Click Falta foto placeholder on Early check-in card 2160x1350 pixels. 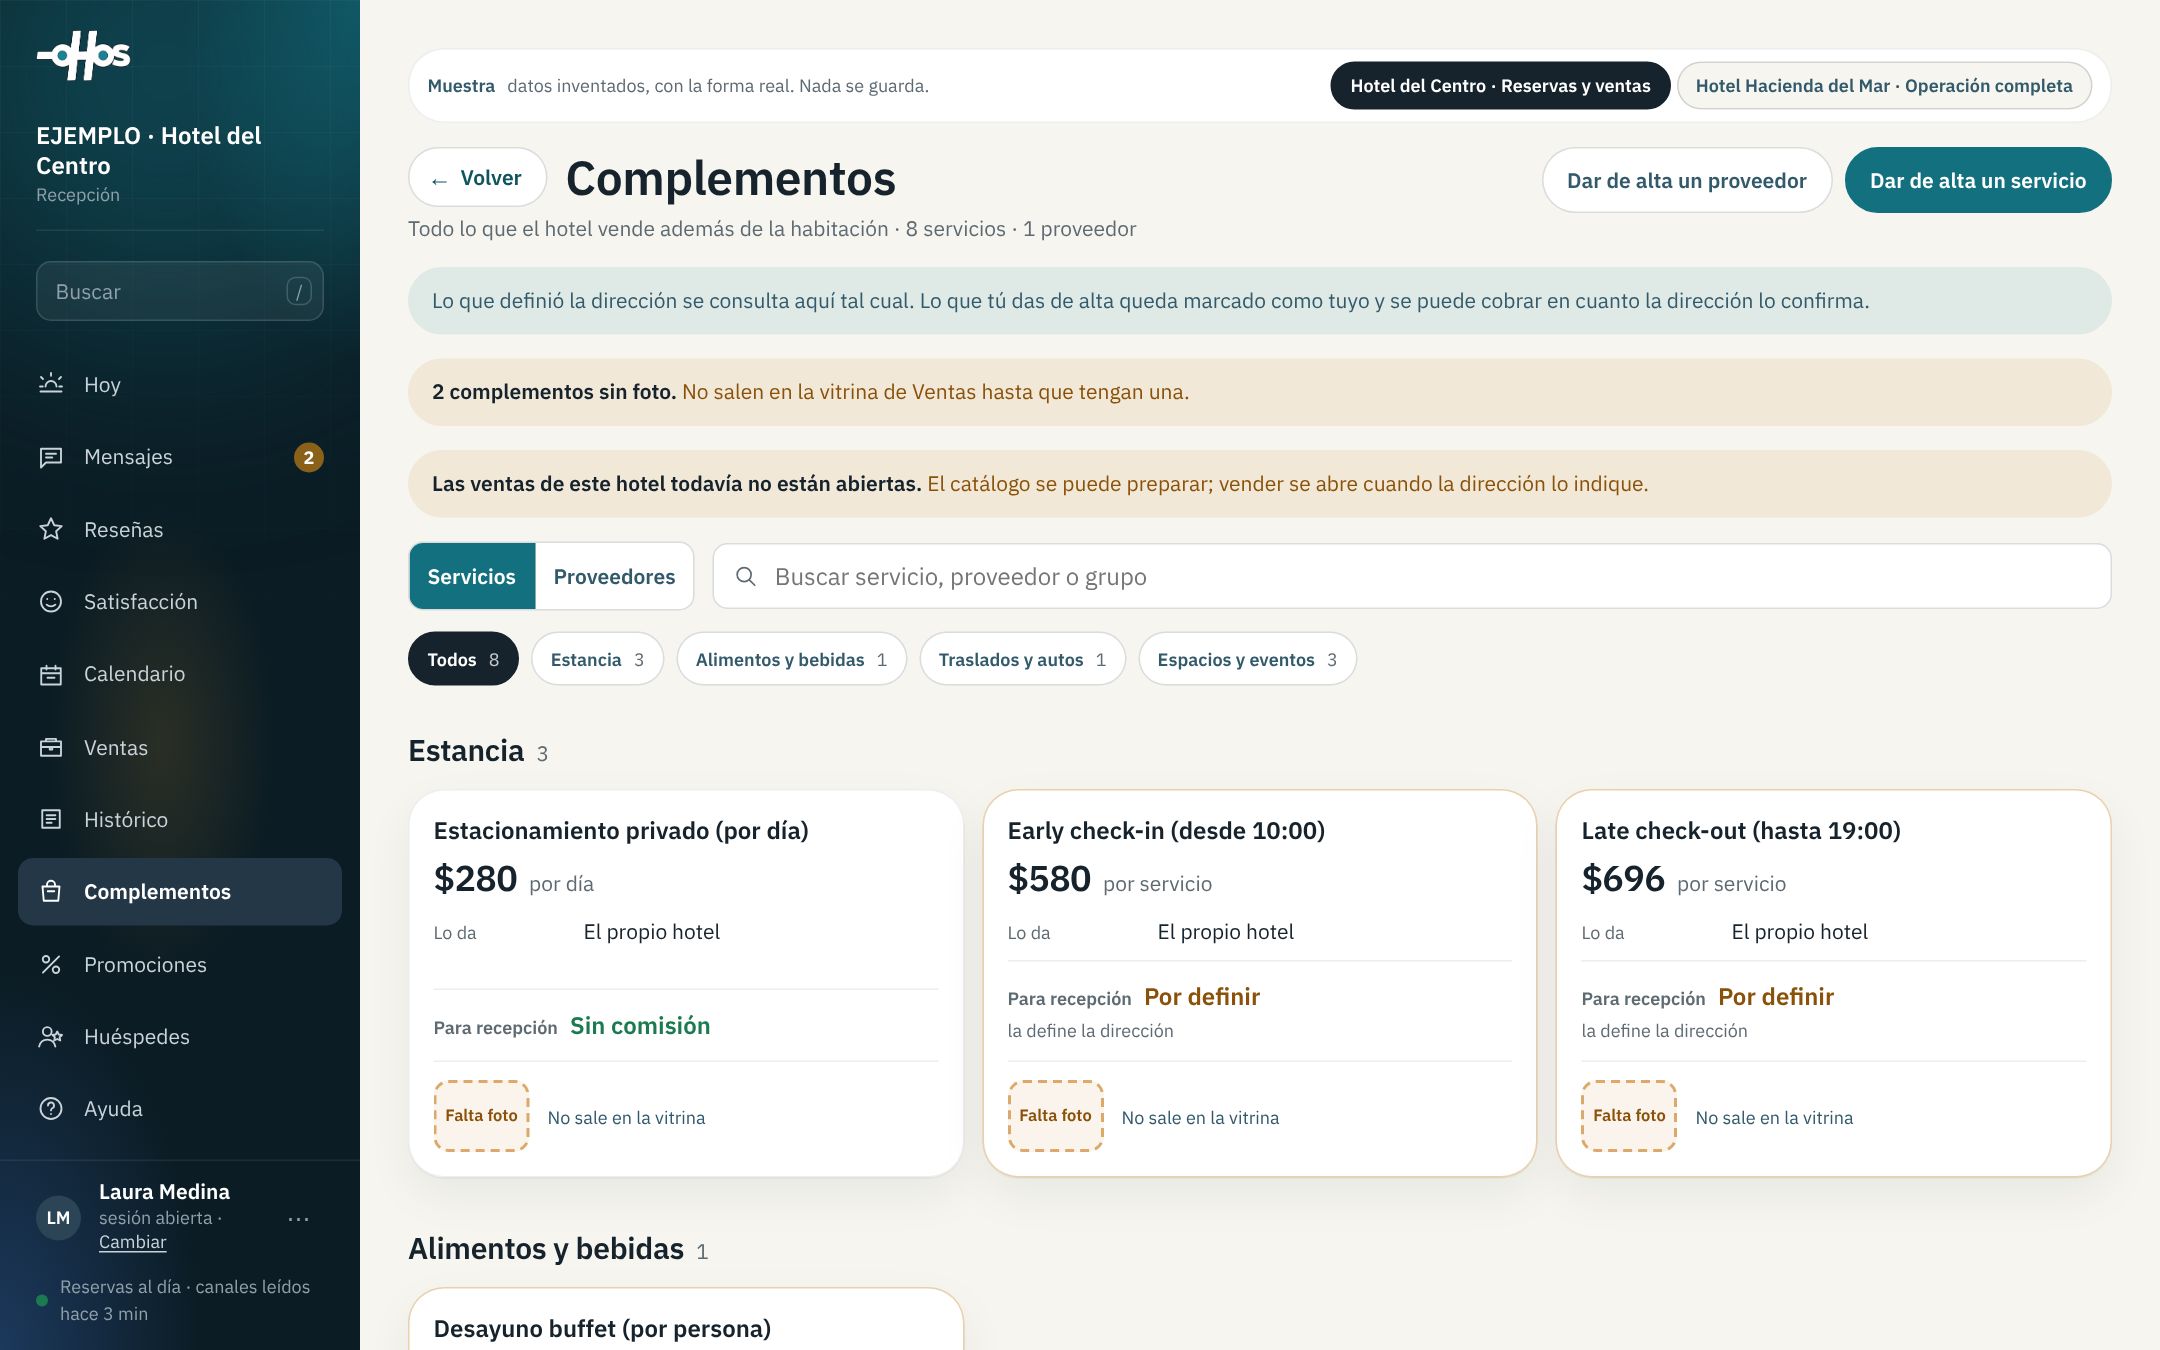point(1055,1116)
